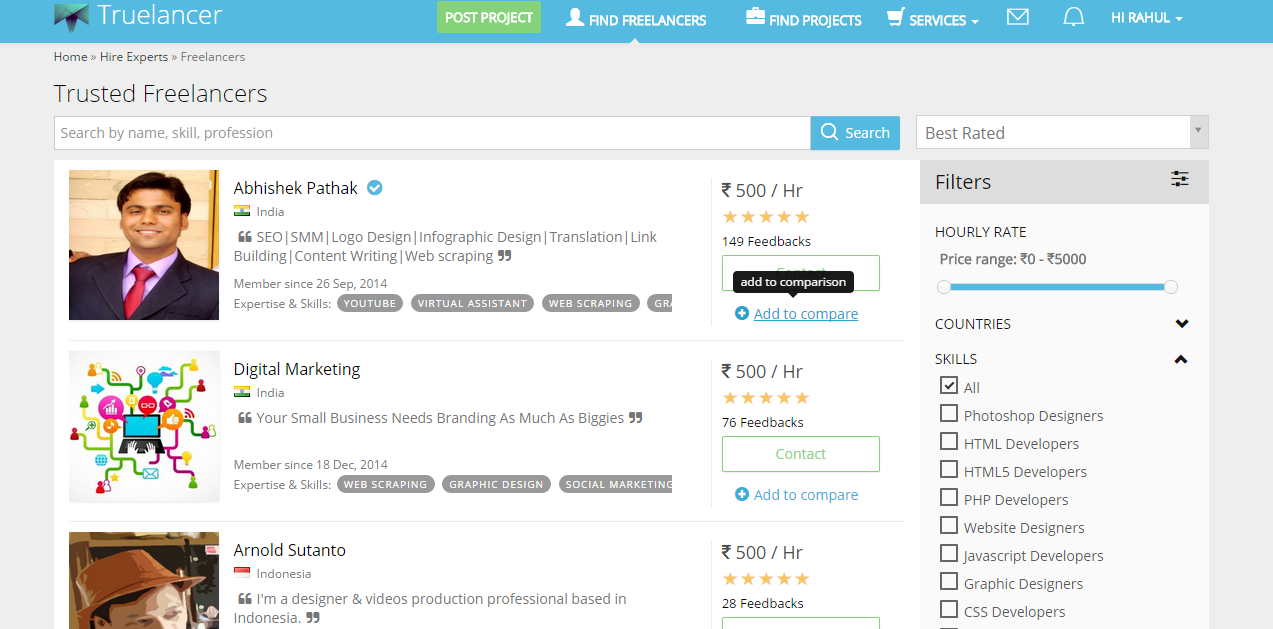Click the freelancer search input field
Viewport: 1273px width, 629px height.
click(x=432, y=133)
